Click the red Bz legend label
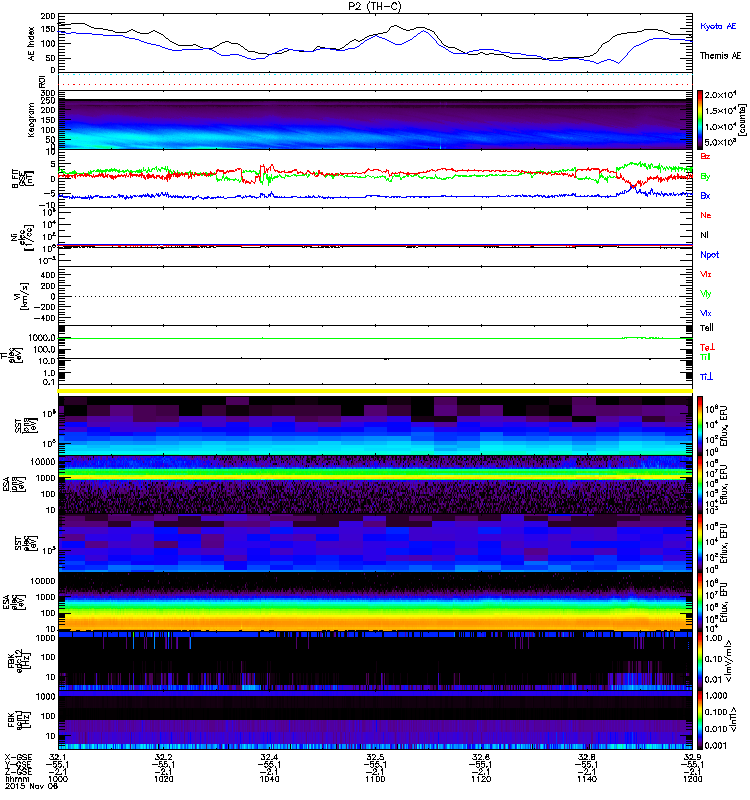750x800 pixels. click(x=705, y=156)
